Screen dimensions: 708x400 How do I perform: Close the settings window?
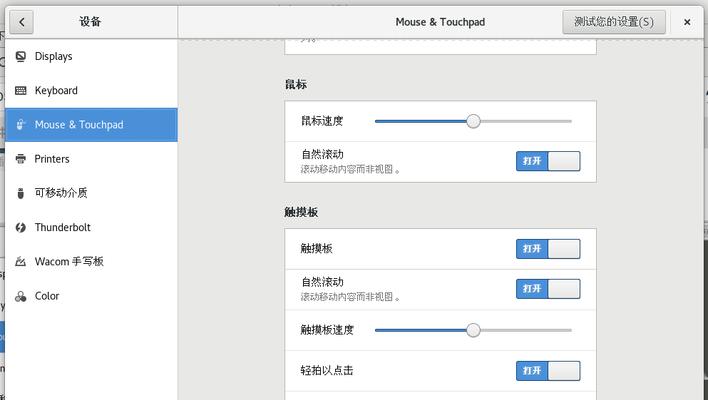pyautogui.click(x=687, y=22)
